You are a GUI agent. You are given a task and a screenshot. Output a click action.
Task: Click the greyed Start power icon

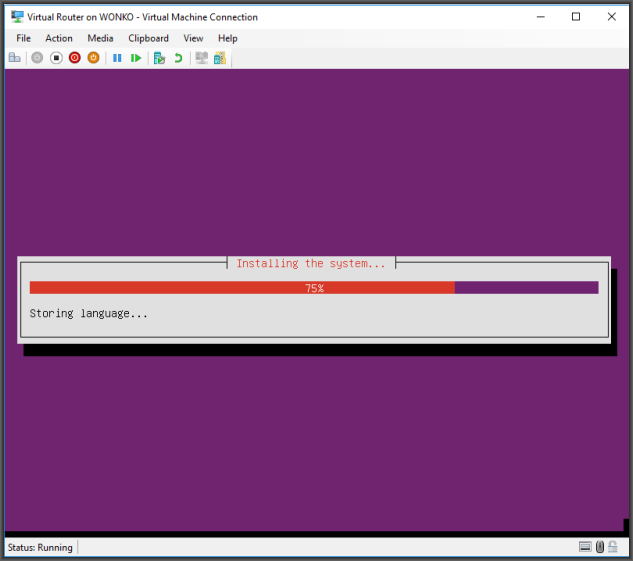37,58
